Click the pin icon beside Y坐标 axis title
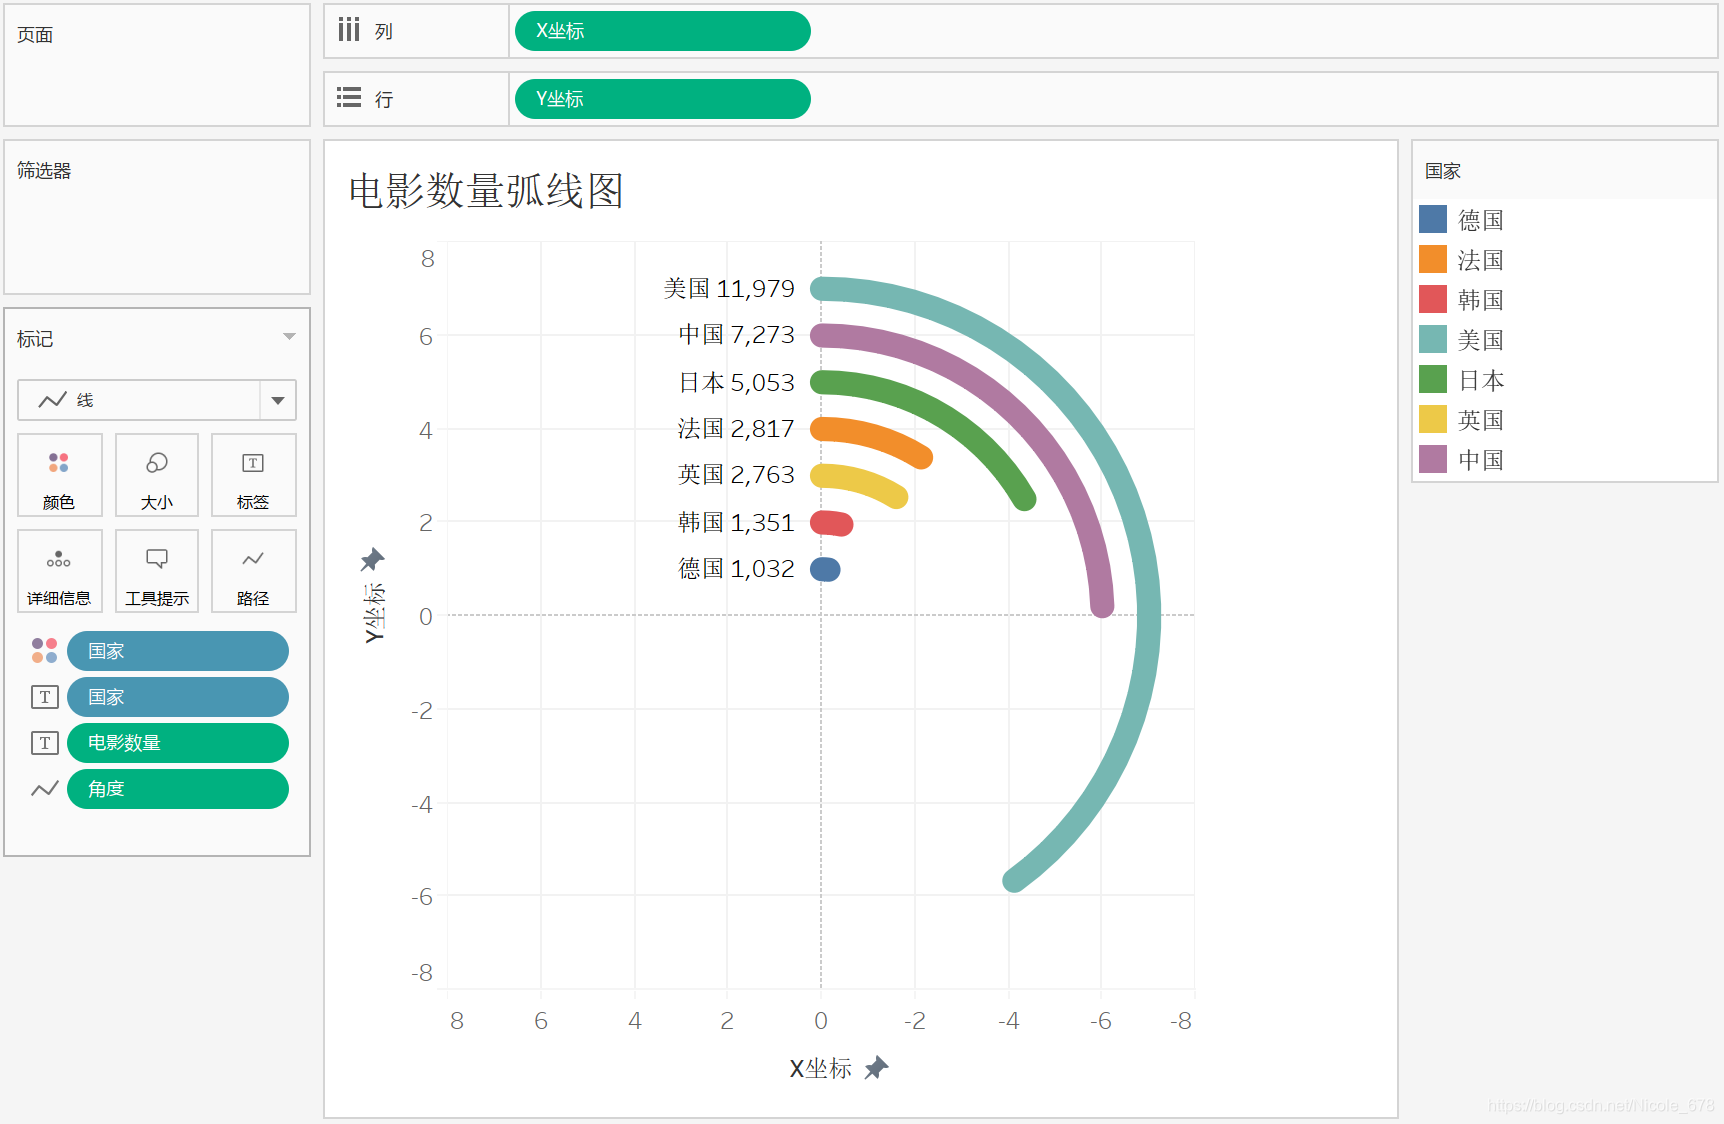 coord(372,559)
